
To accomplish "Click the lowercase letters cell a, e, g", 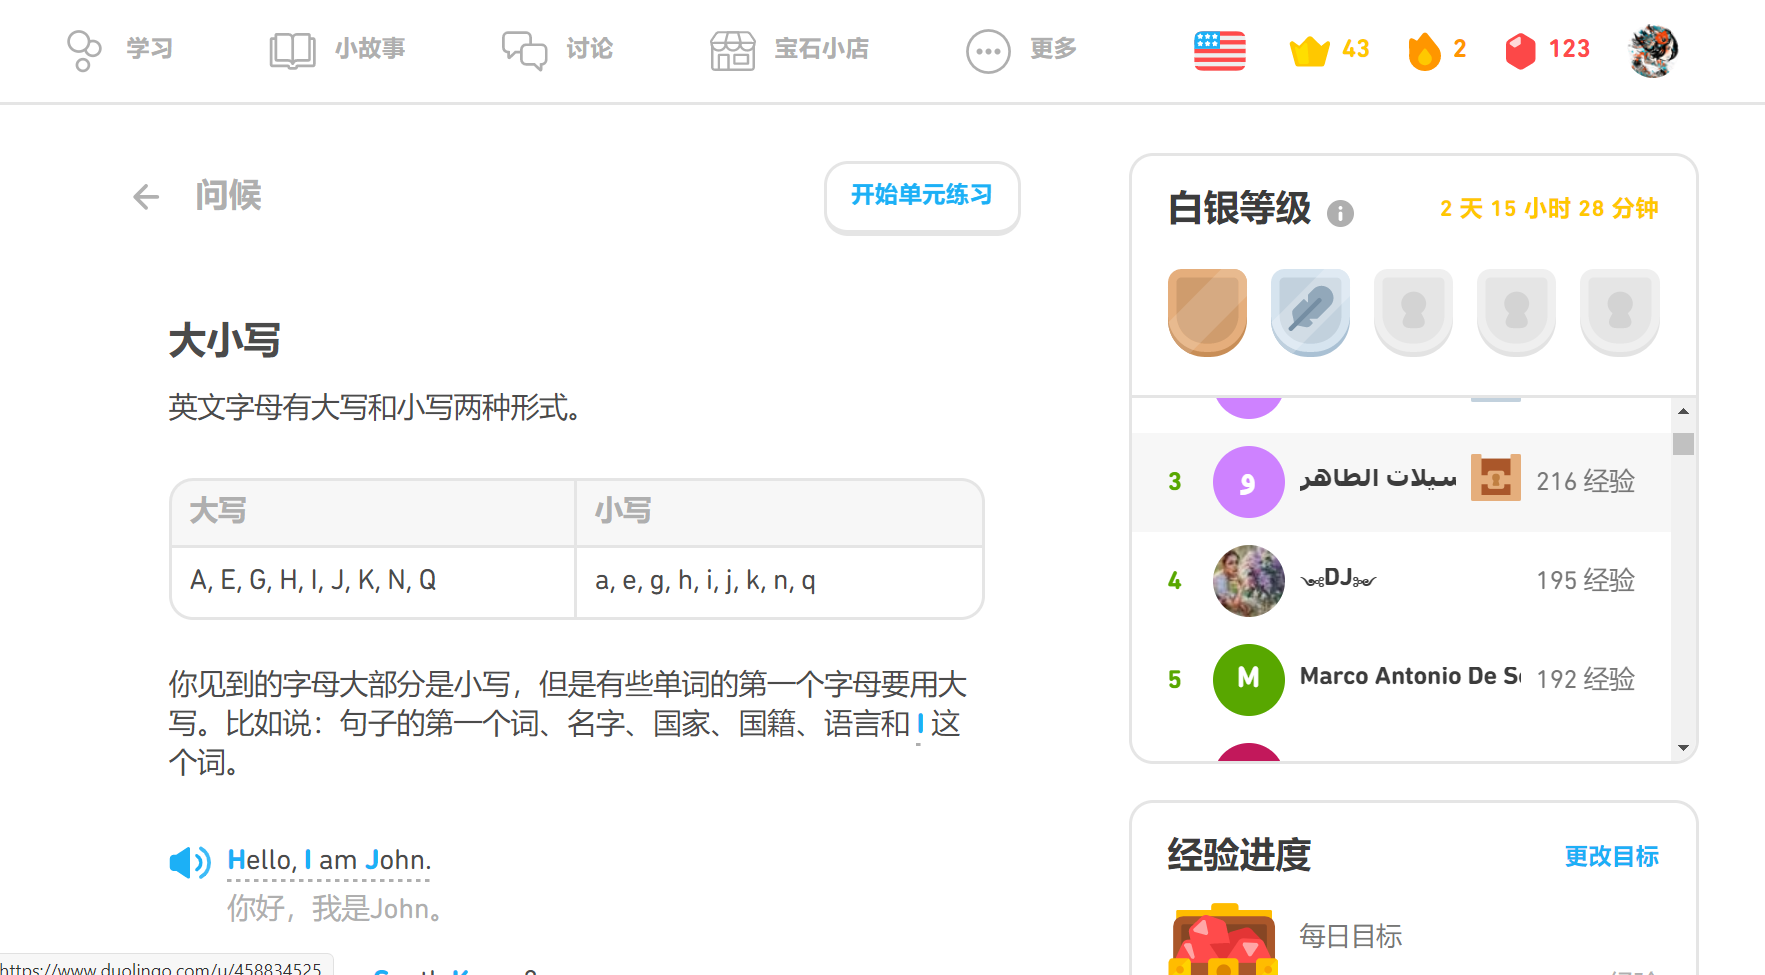I will click(778, 581).
